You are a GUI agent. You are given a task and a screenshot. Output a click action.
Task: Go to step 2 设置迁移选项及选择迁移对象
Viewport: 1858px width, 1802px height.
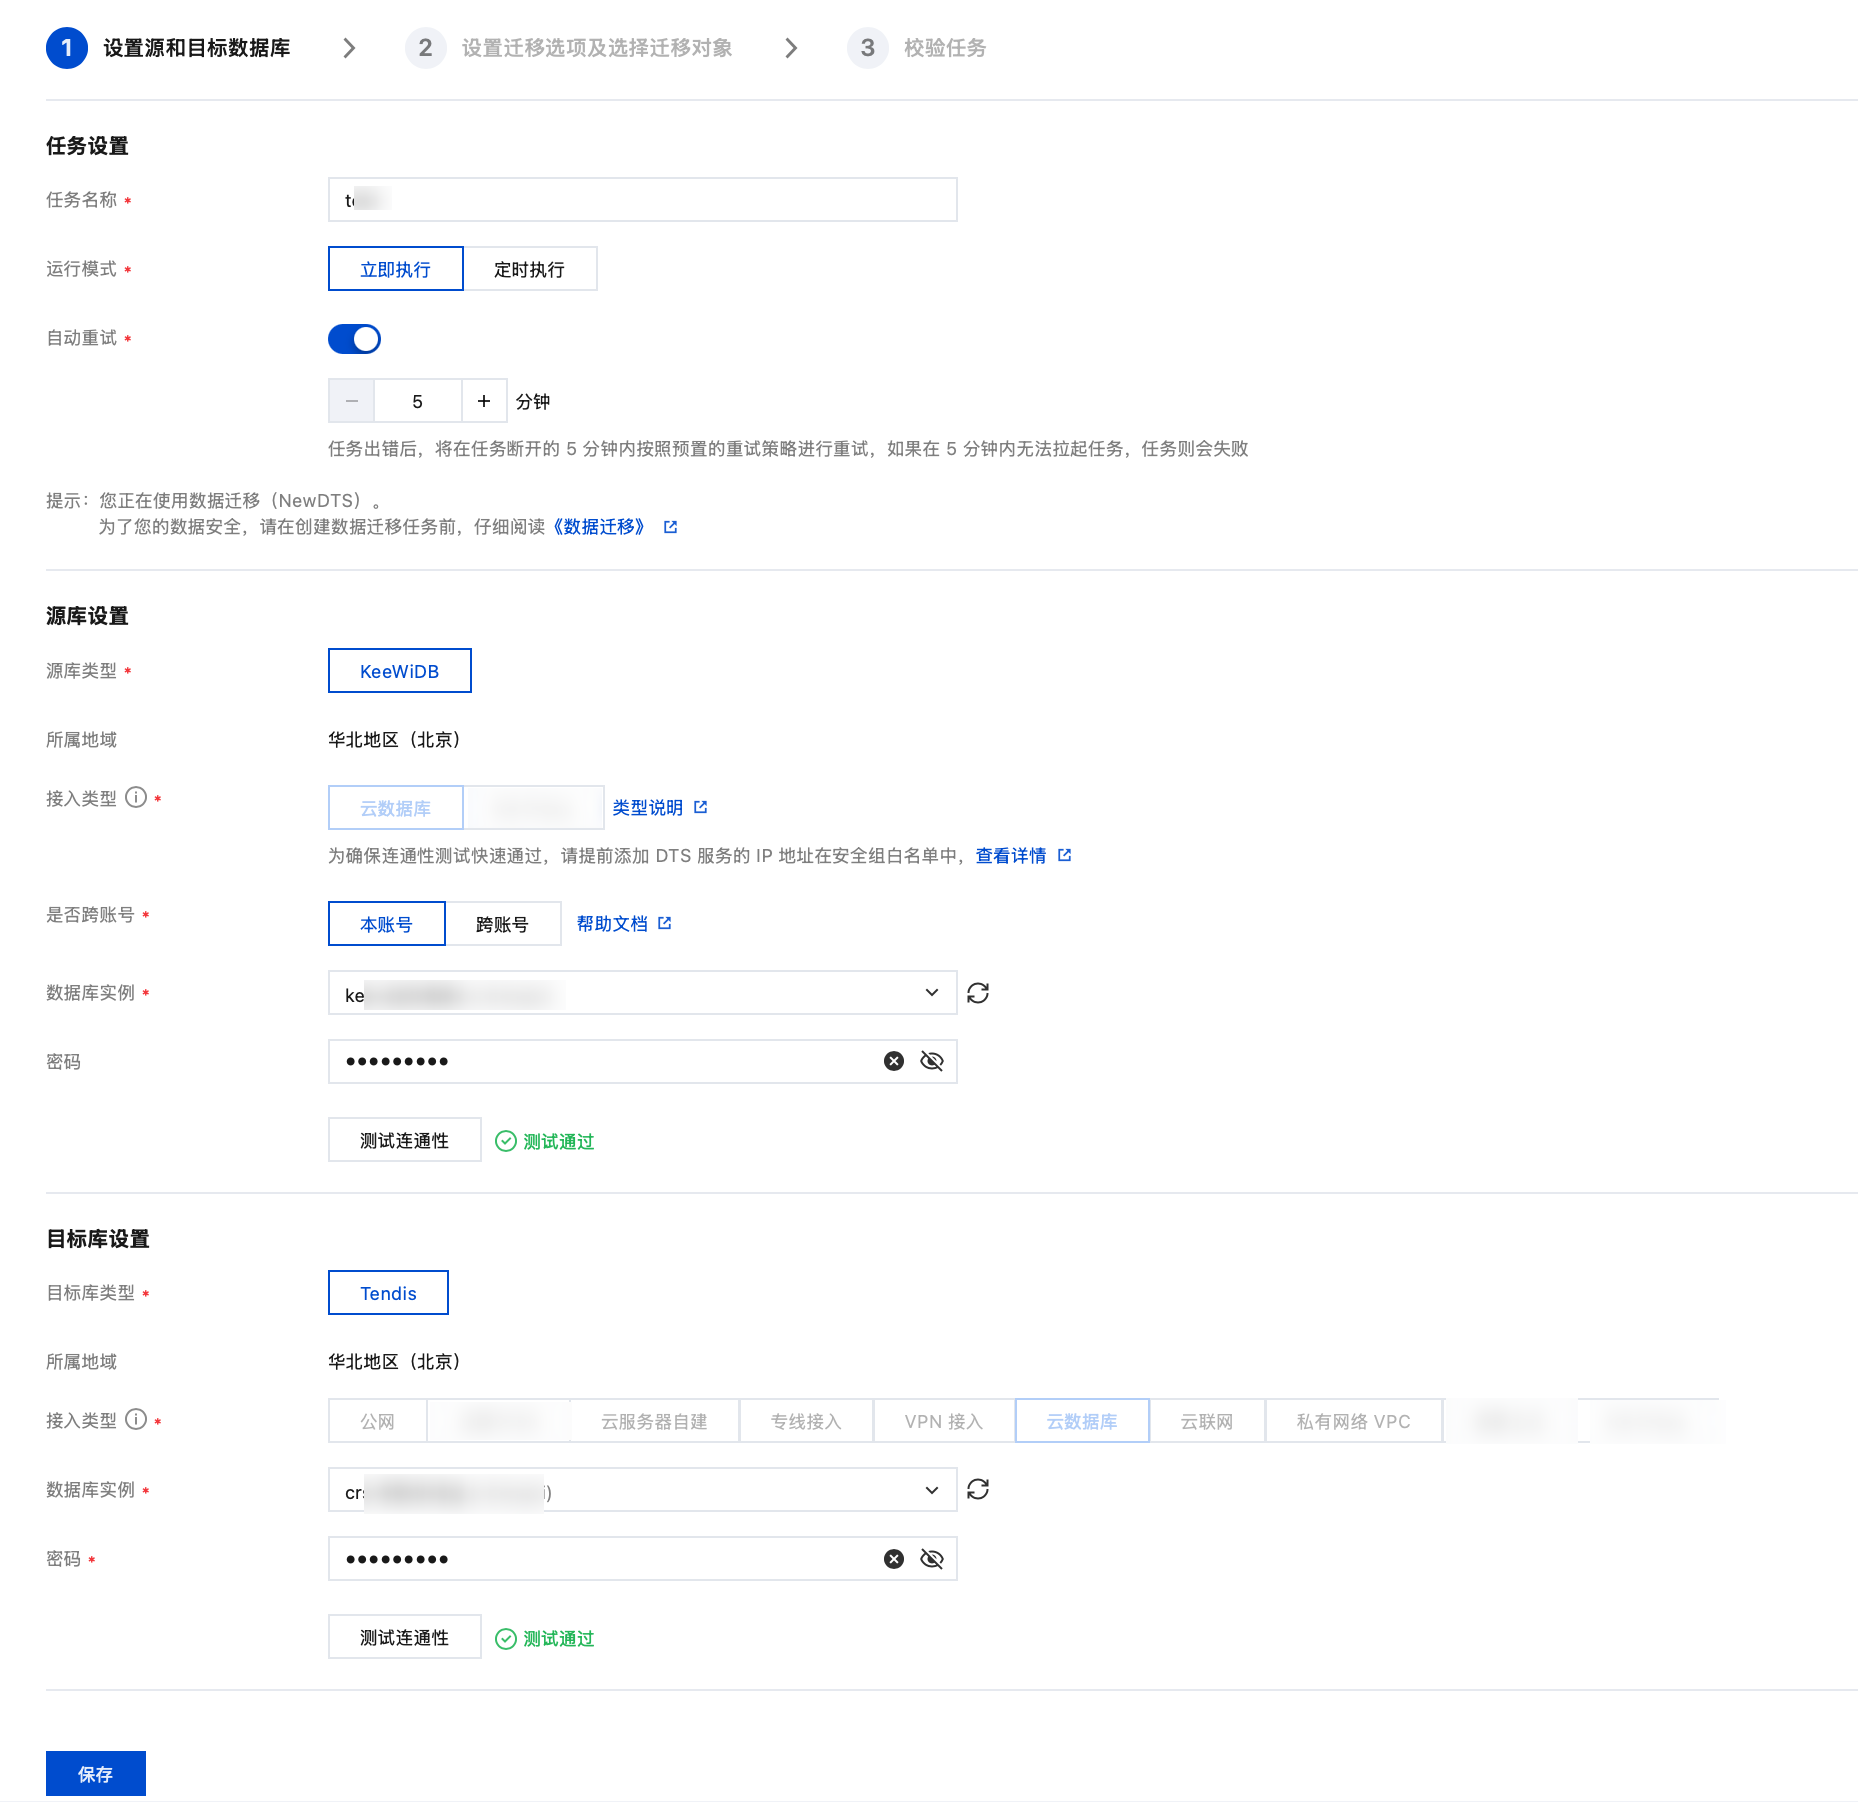(x=595, y=48)
